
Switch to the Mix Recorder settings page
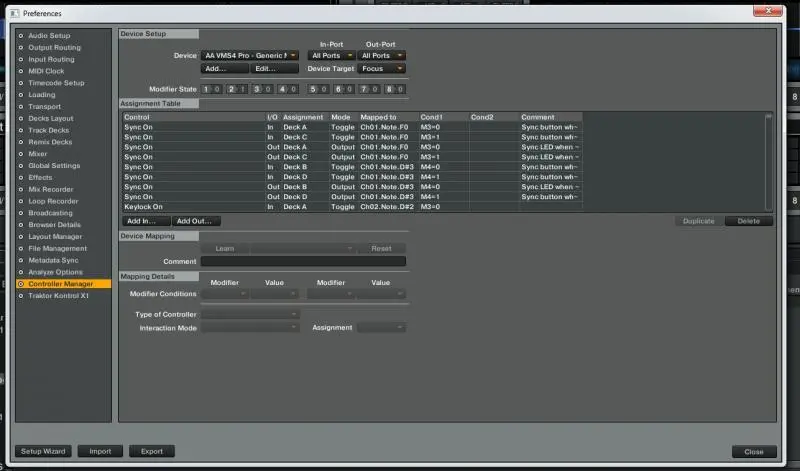(x=50, y=189)
